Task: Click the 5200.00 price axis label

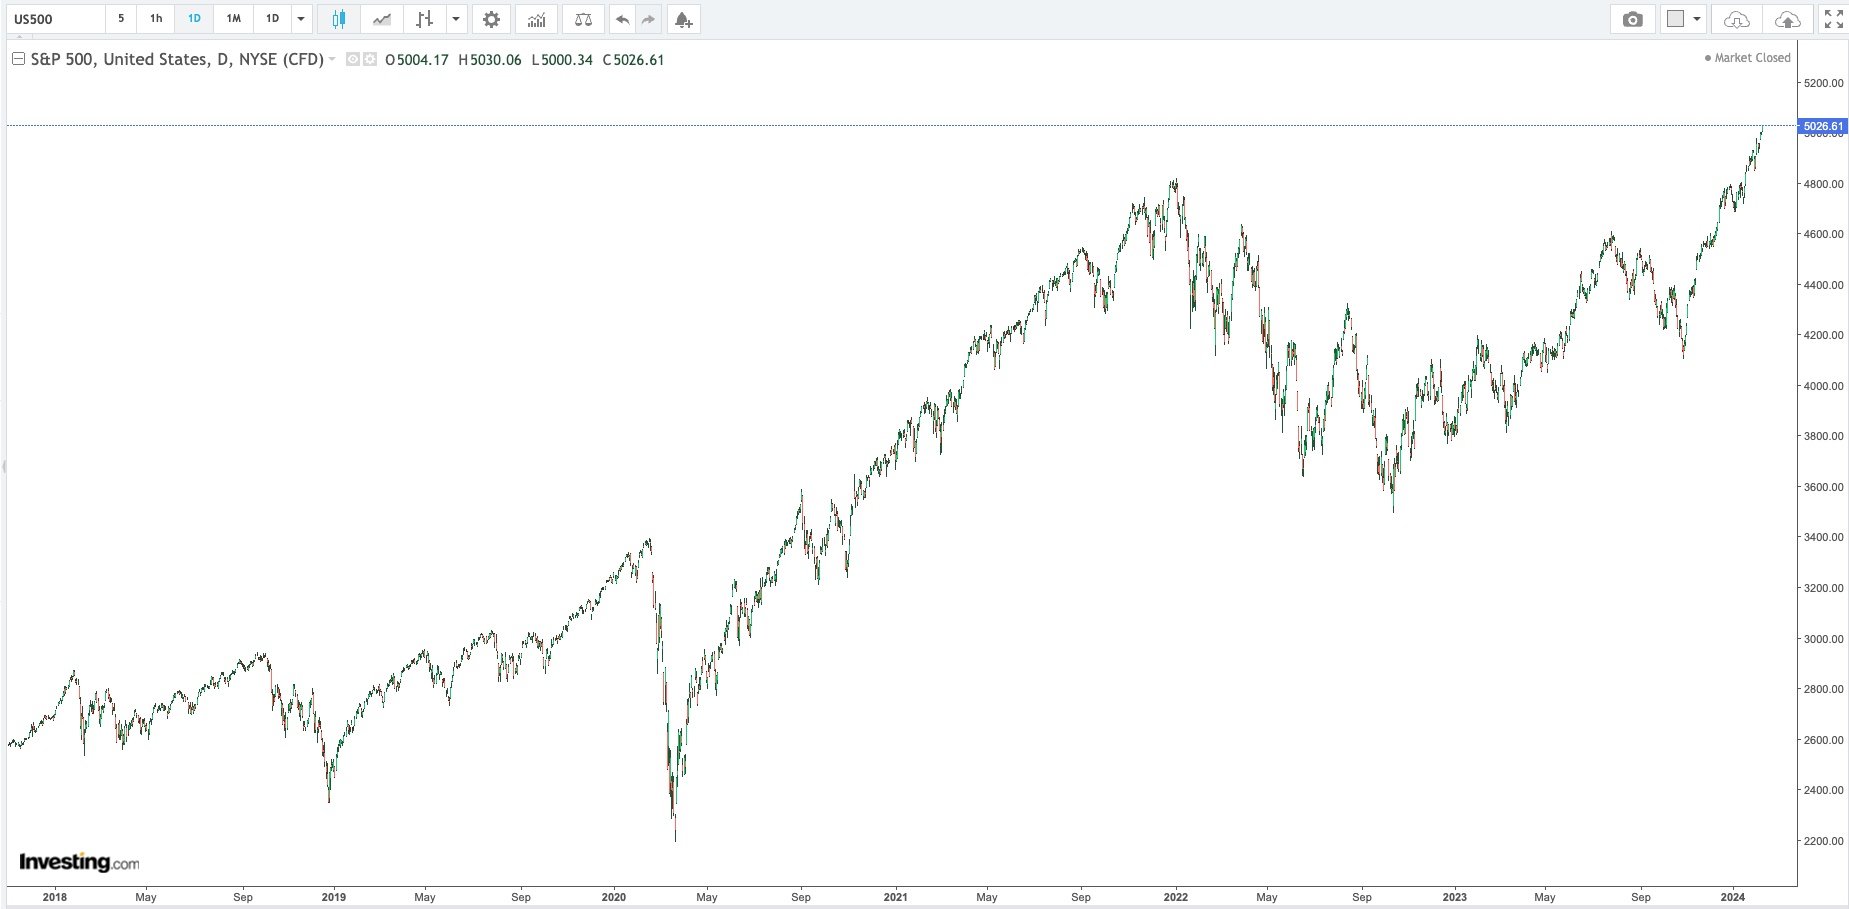Action: click(x=1824, y=83)
